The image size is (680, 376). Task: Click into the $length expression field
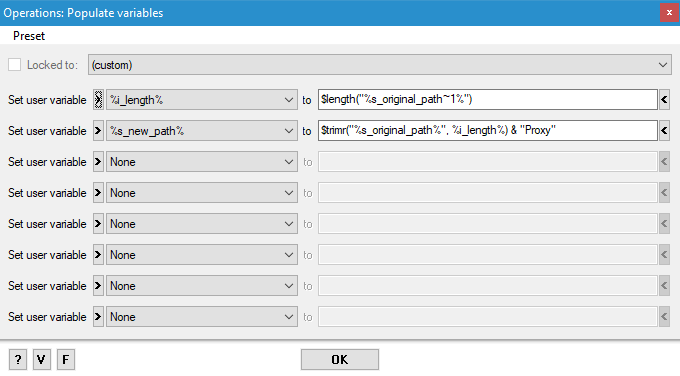click(487, 100)
